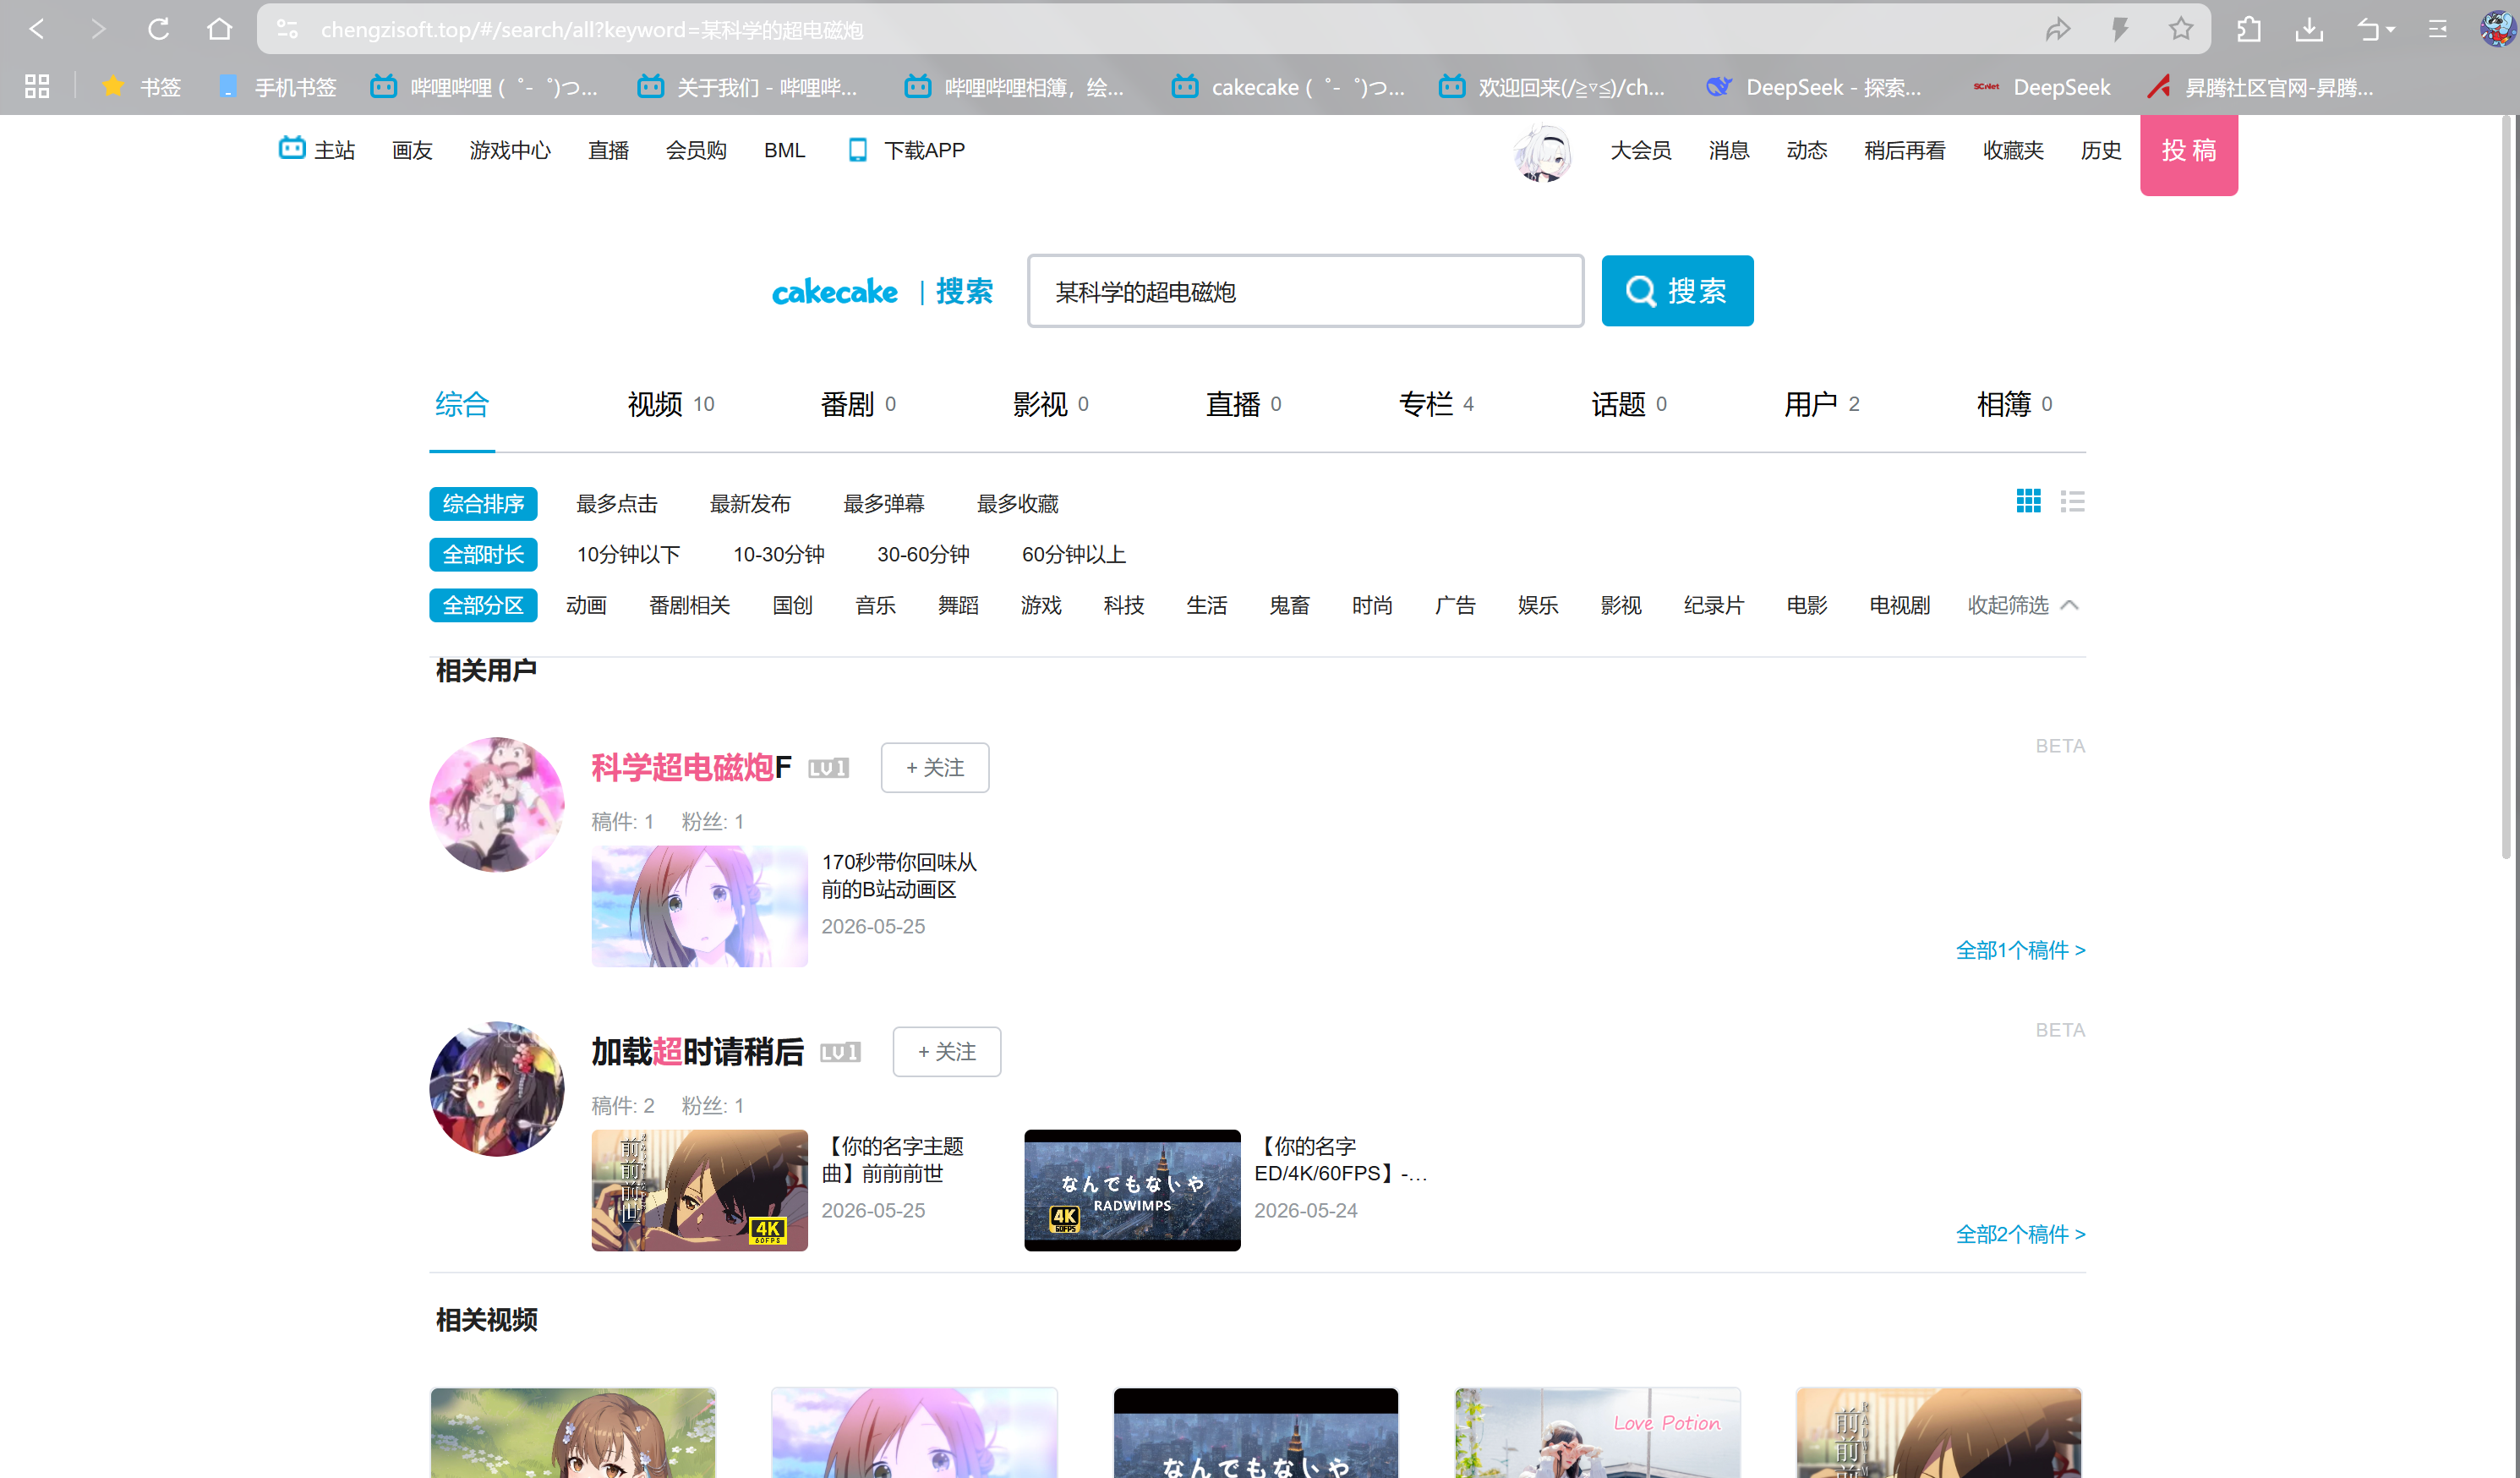Filter category to 鬼畜
Viewport: 2520px width, 1478px height.
coord(1289,606)
